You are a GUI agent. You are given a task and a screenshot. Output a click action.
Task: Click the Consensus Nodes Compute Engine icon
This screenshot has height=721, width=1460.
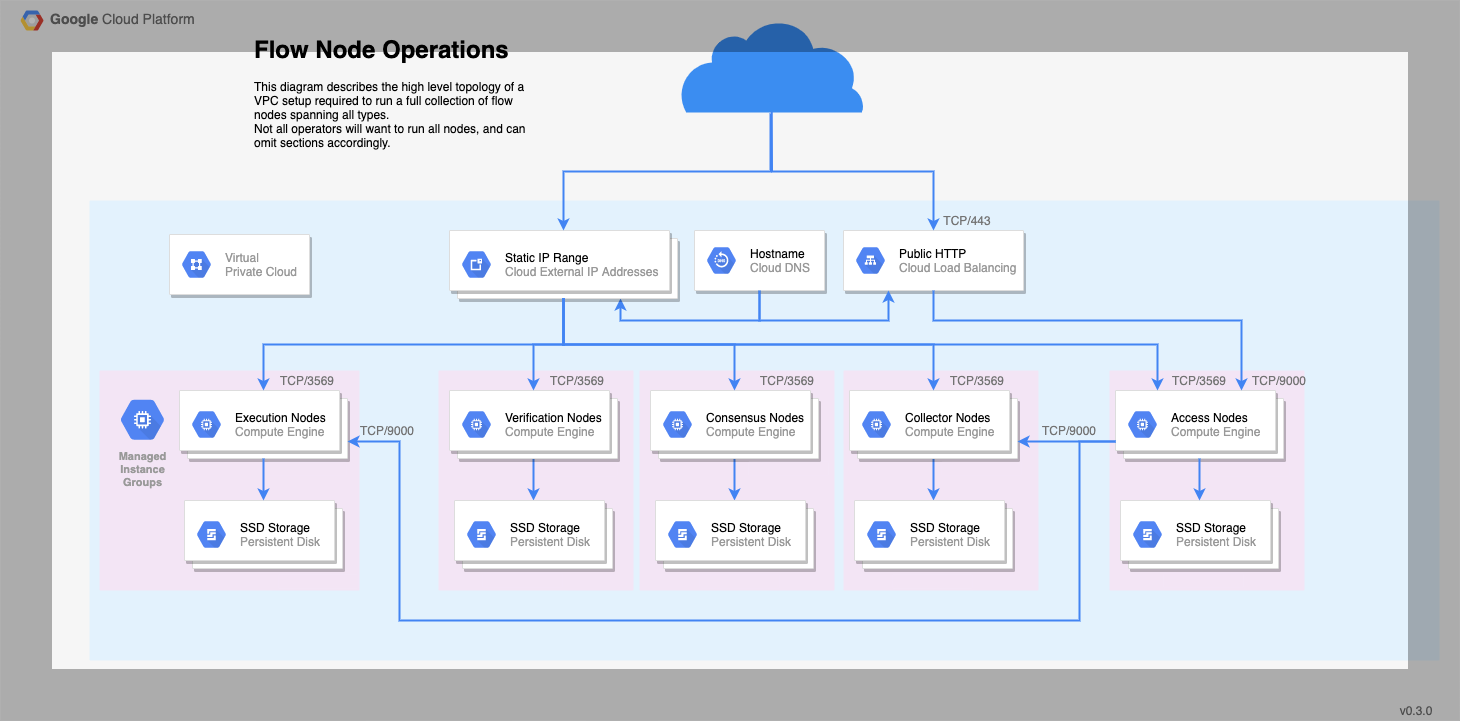(x=677, y=423)
